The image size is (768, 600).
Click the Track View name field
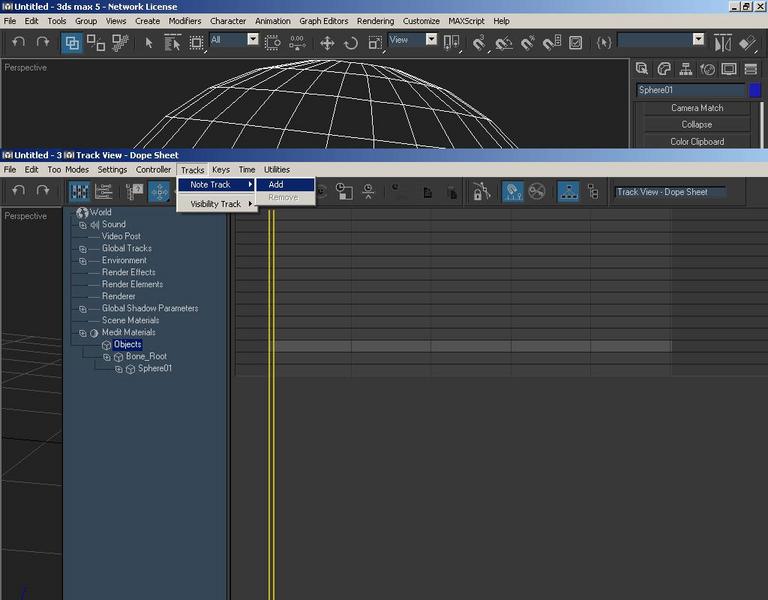[670, 192]
